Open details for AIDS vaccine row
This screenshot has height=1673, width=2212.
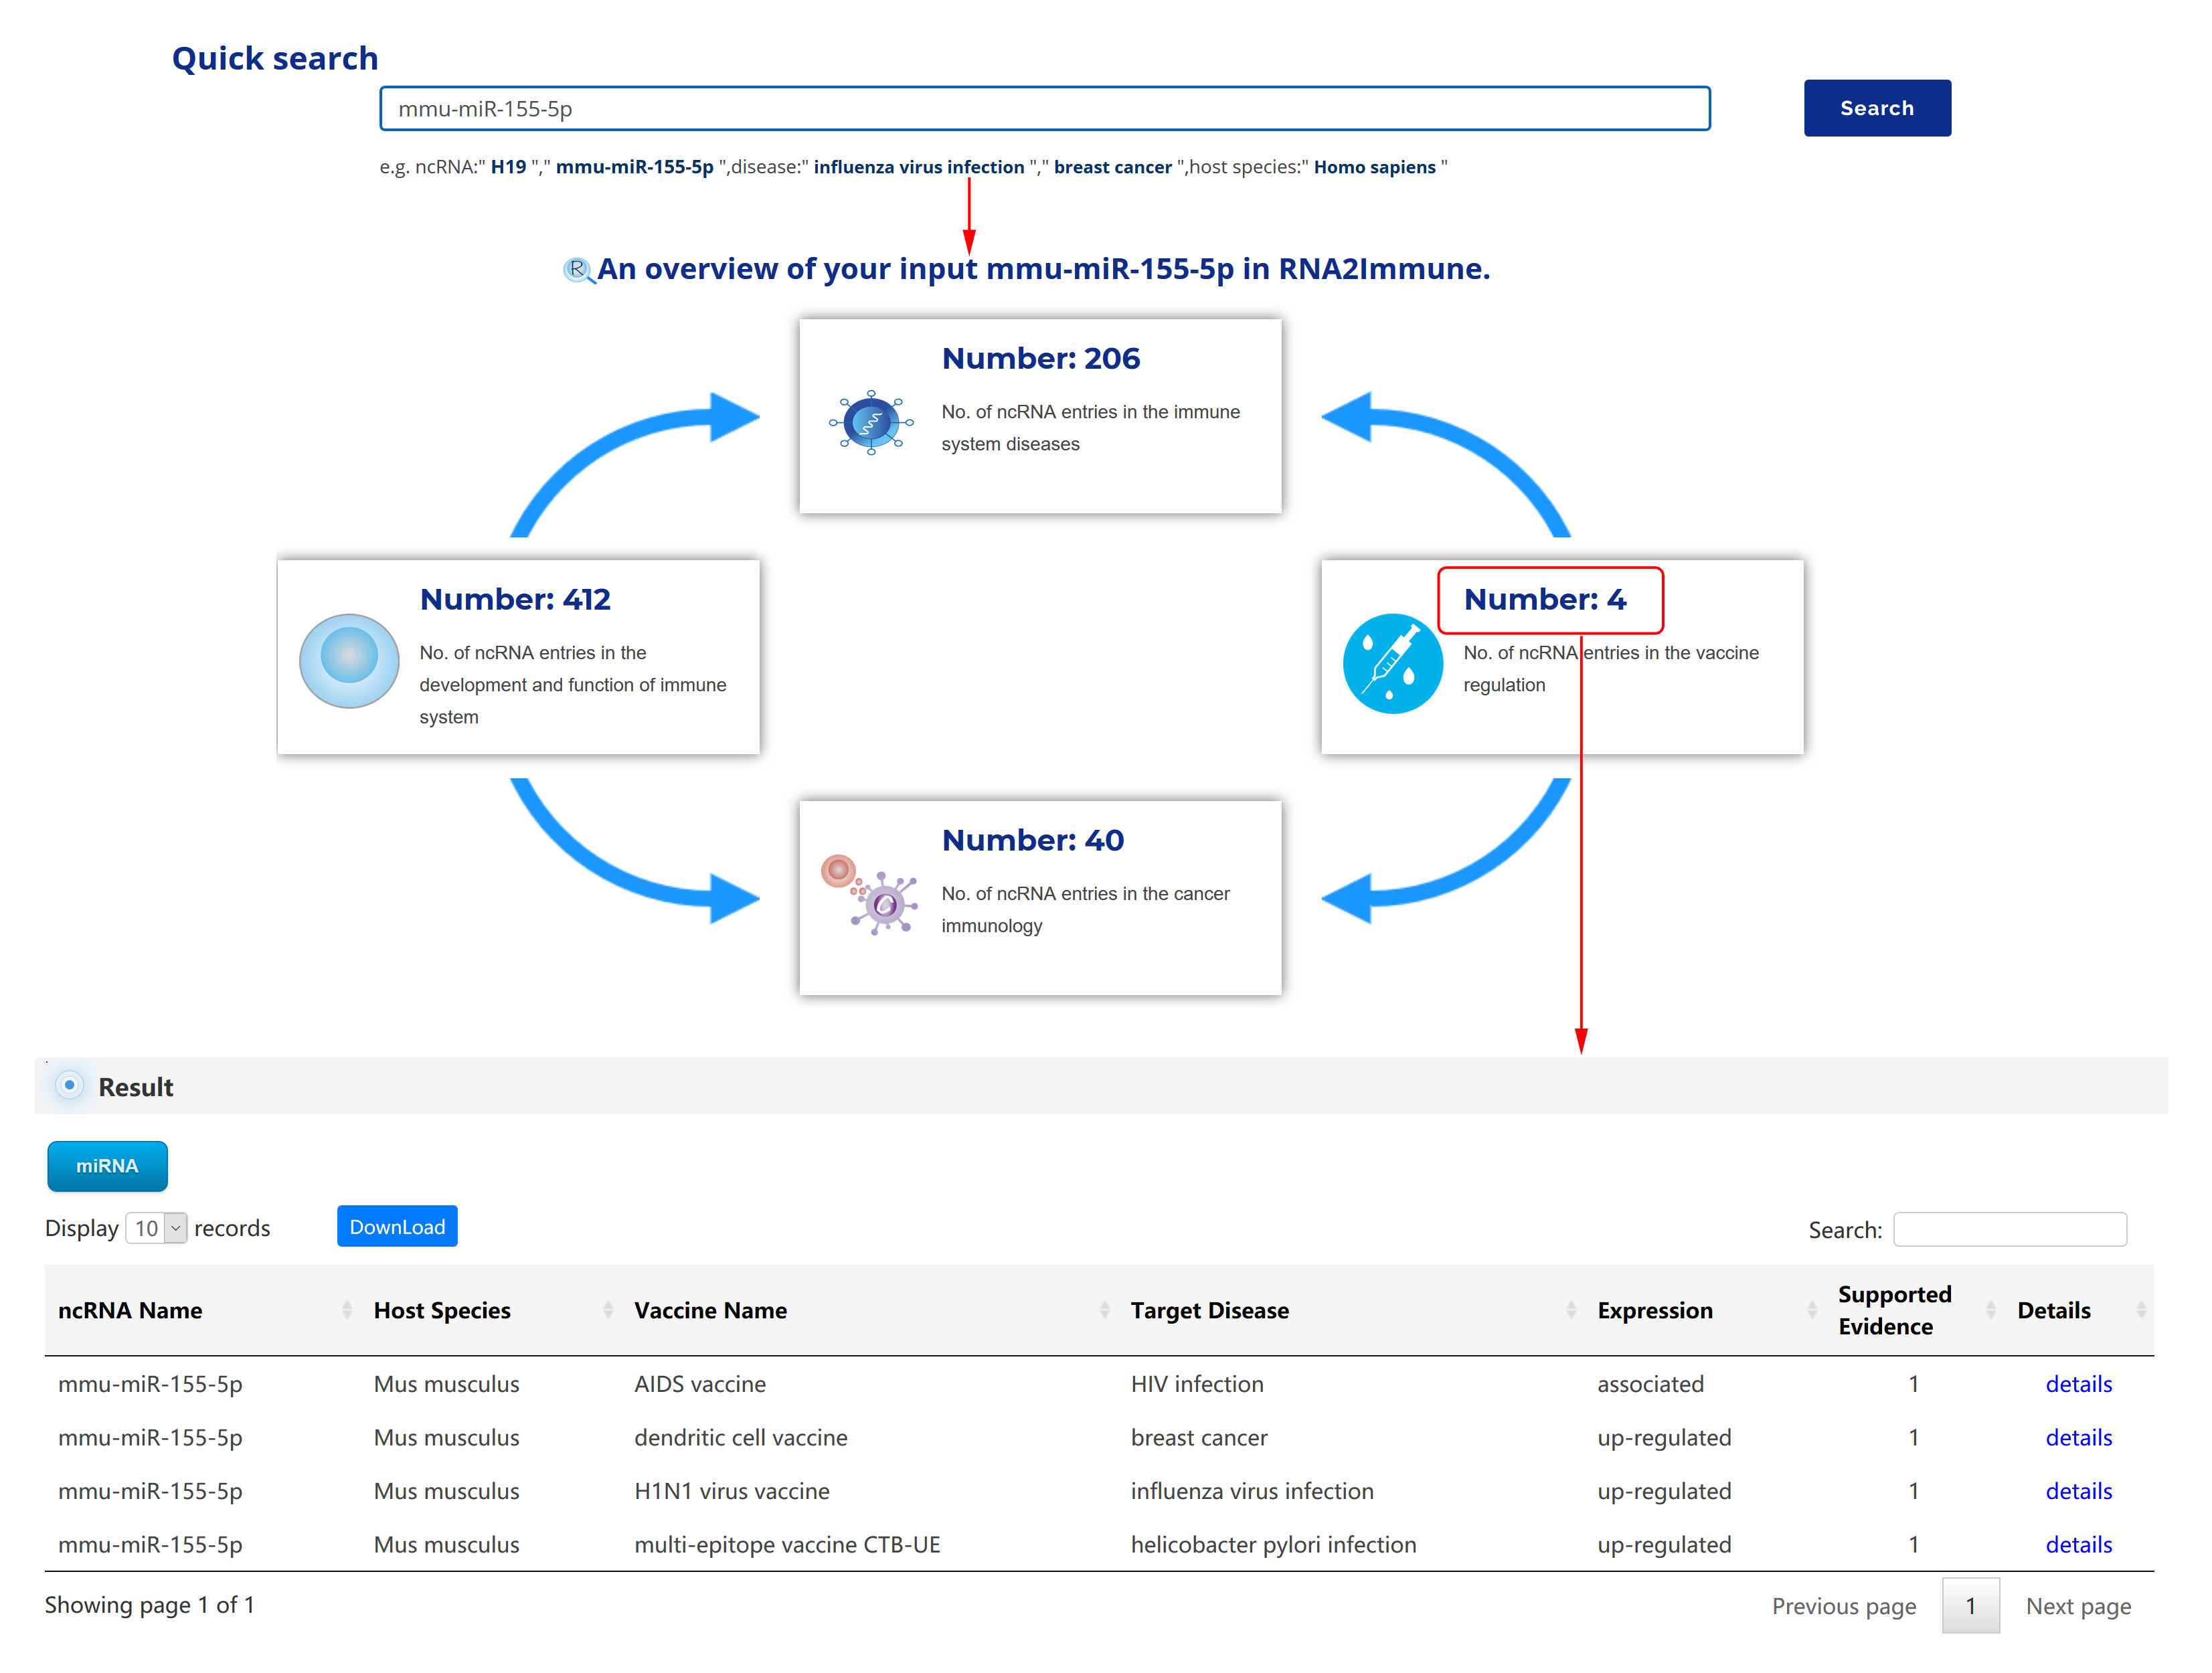(2078, 1384)
